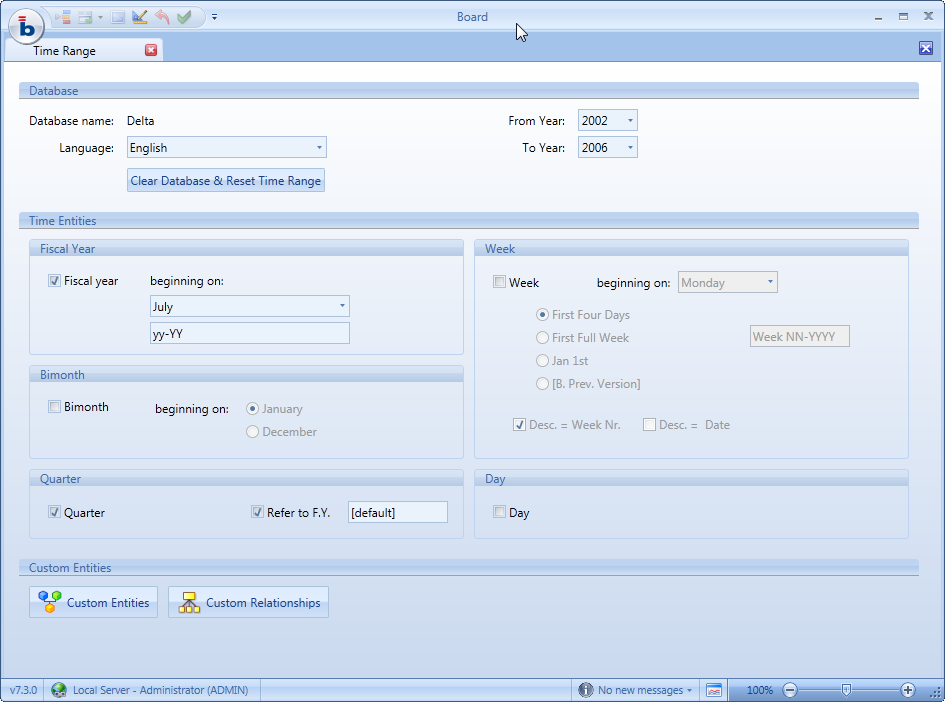Click the window resize grip icon
This screenshot has height=702, width=945.
(937, 694)
